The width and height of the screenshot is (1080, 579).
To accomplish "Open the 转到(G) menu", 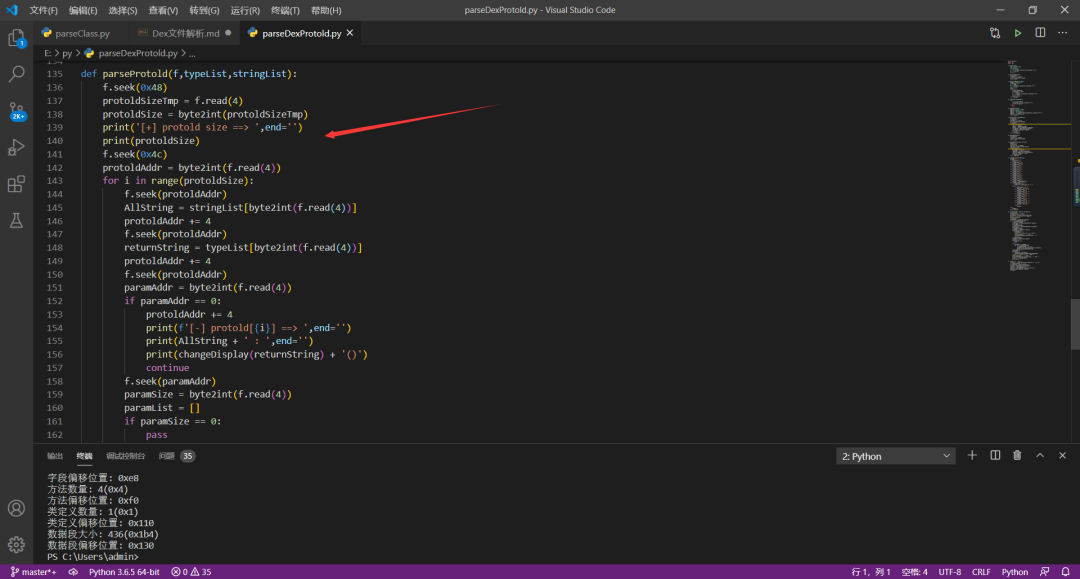I will 204,10.
